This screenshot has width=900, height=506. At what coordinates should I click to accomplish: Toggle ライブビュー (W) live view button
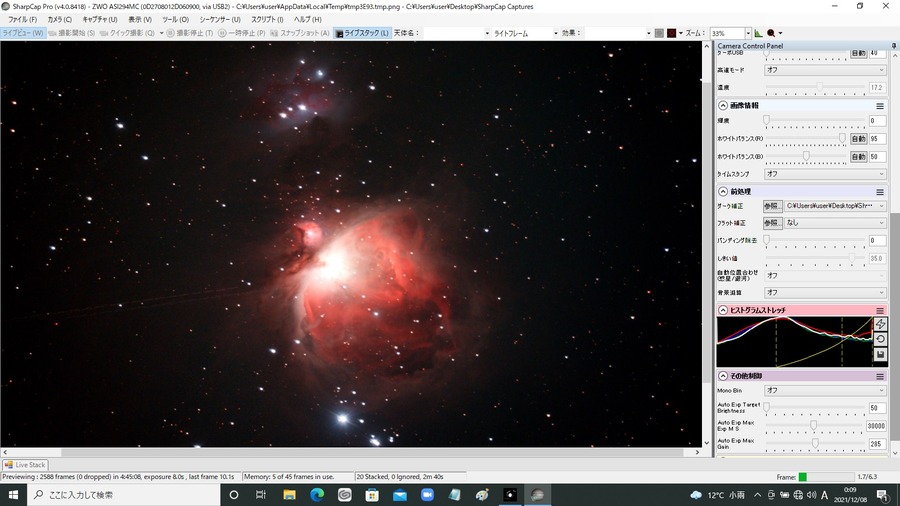[x=23, y=33]
